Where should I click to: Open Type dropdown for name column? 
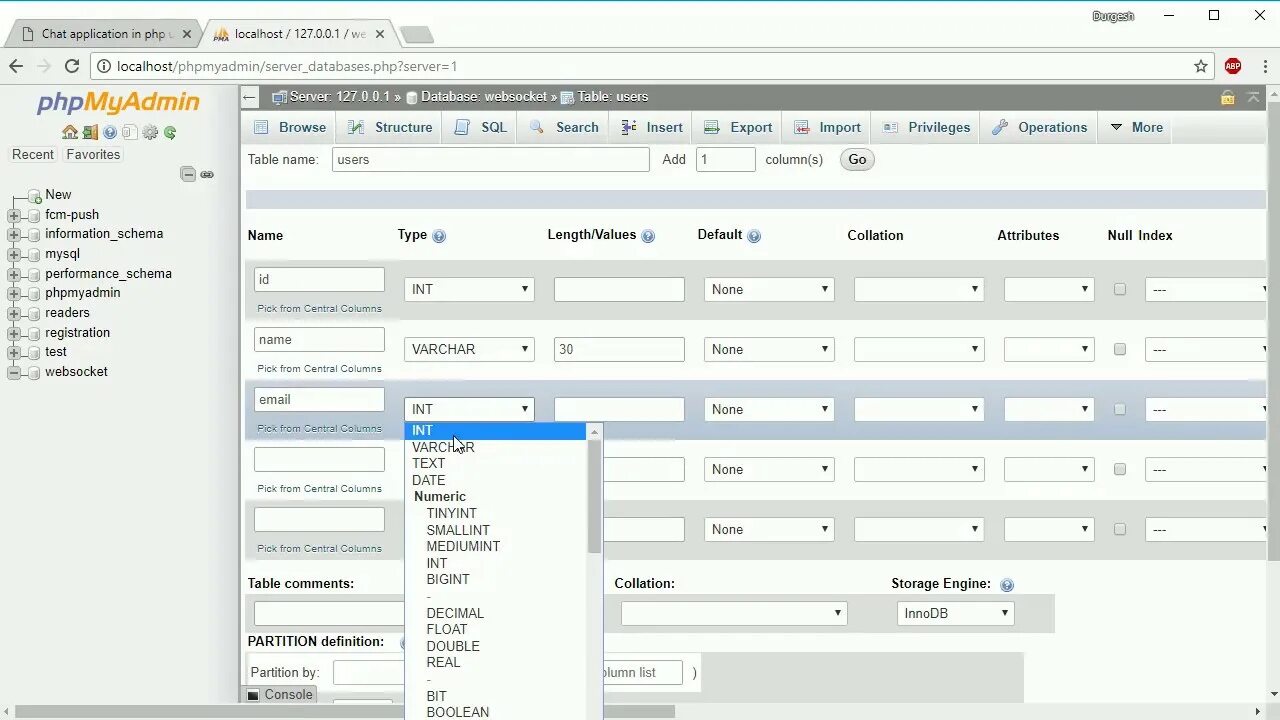coord(469,349)
